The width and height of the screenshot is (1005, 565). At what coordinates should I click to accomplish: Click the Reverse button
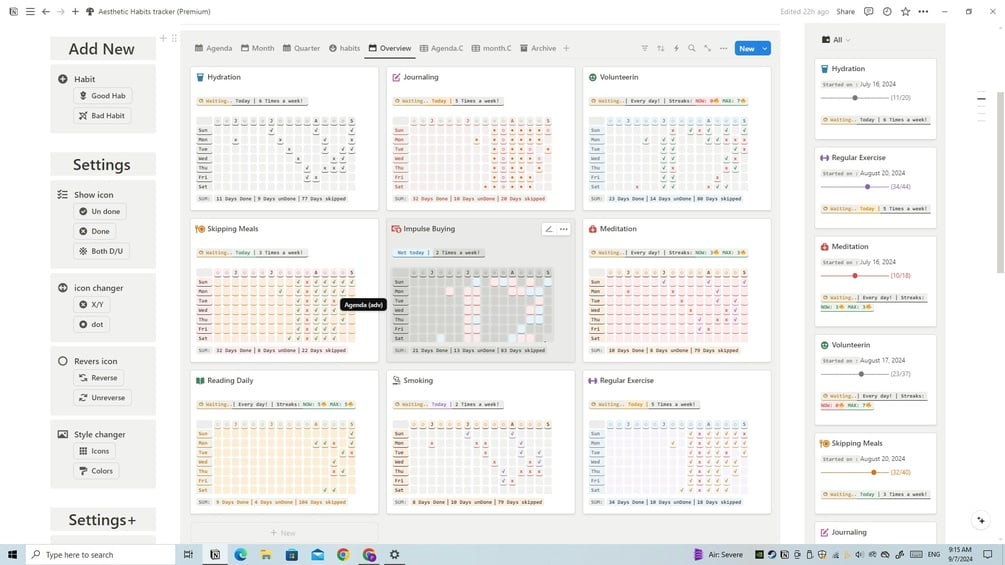click(x=98, y=378)
